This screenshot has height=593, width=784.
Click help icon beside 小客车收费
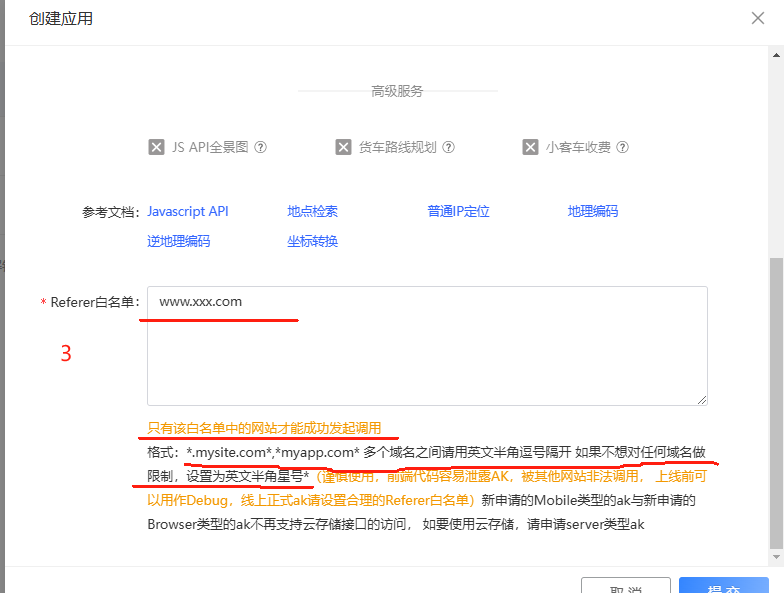click(622, 147)
